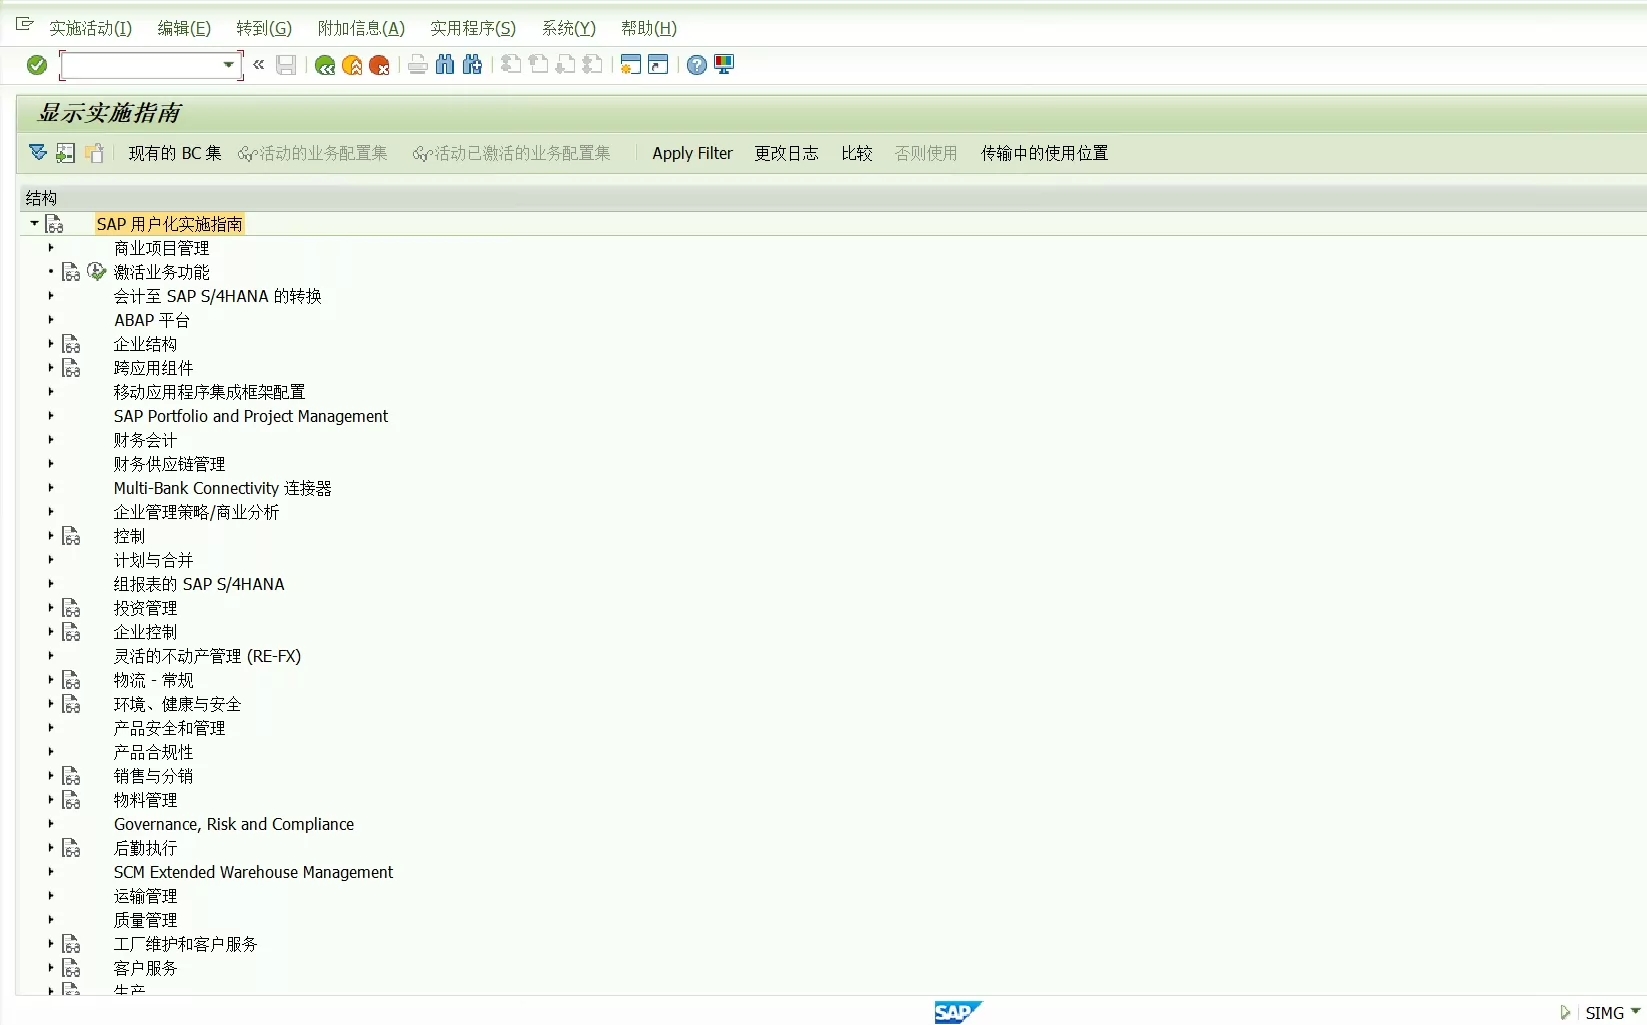Click the 比较 button
The width and height of the screenshot is (1647, 1025).
click(857, 153)
